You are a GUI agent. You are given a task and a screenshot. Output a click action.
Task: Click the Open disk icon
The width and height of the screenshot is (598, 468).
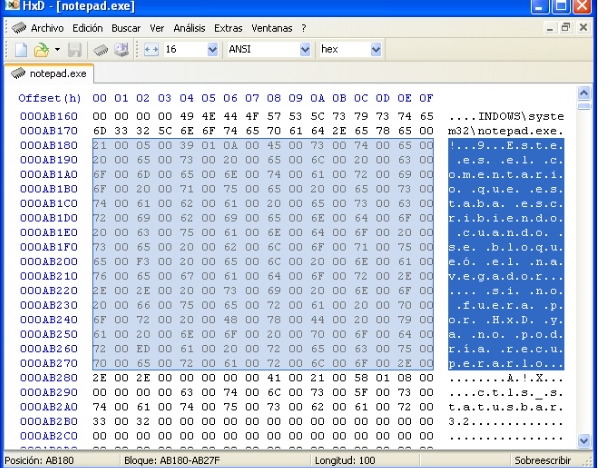[121, 50]
